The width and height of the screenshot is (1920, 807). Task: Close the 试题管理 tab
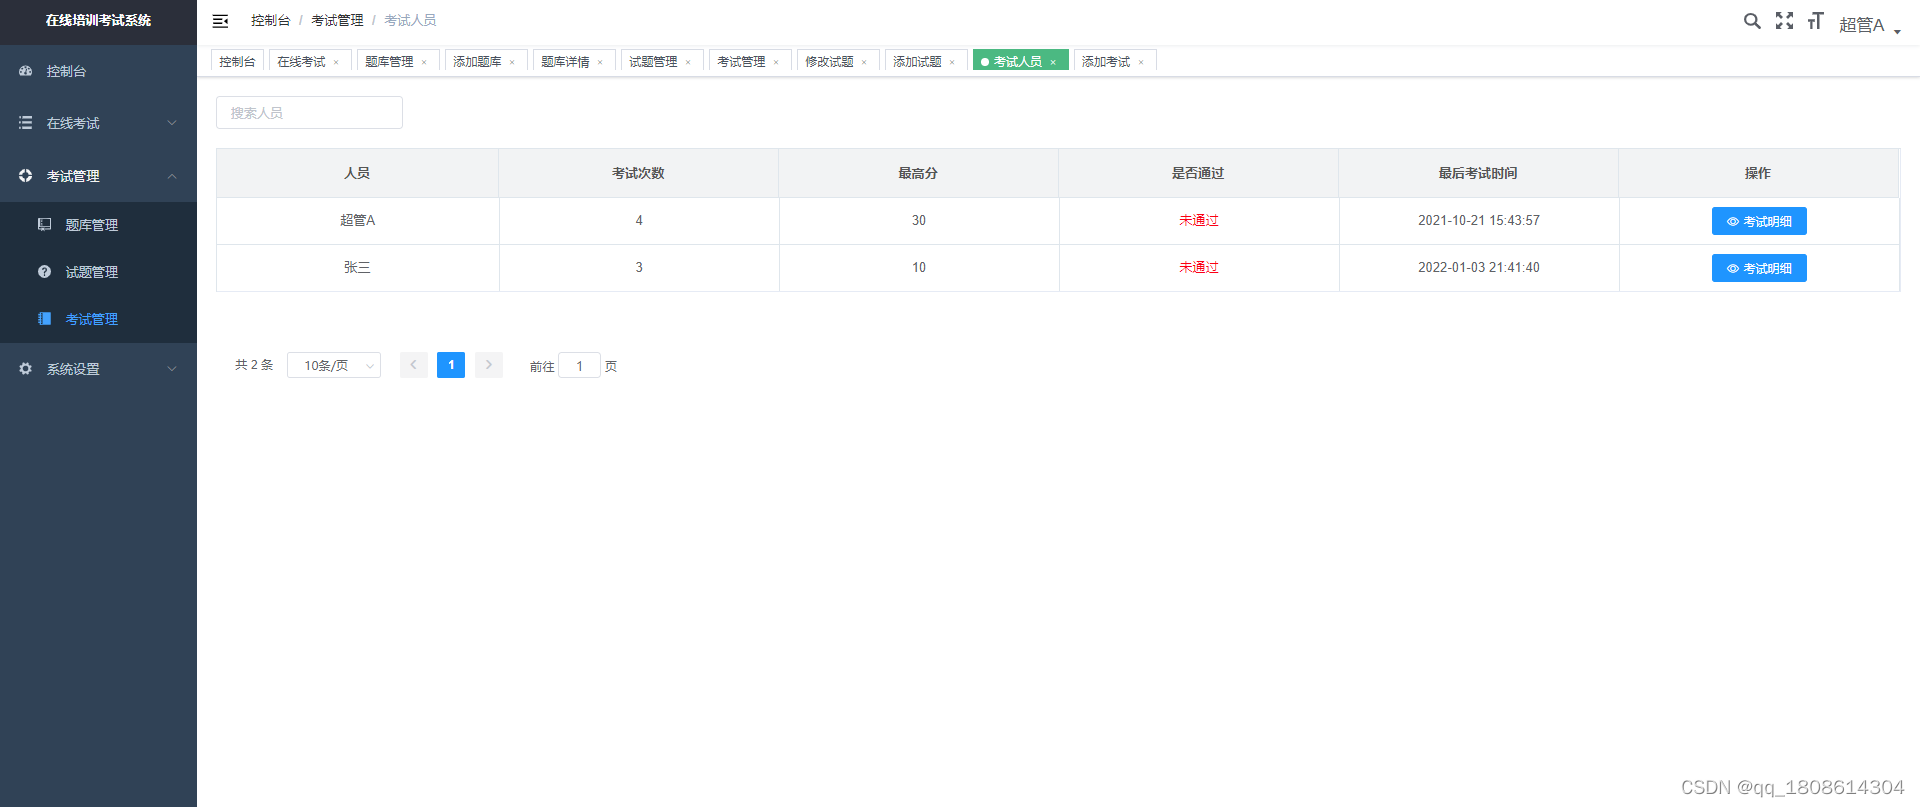tap(688, 62)
